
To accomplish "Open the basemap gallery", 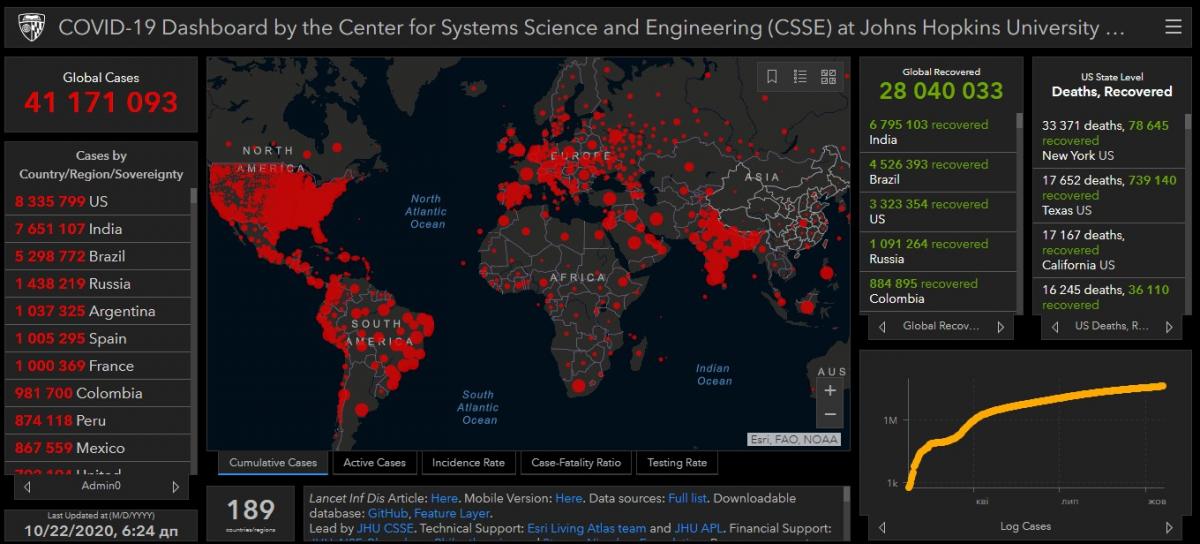I will pos(828,76).
